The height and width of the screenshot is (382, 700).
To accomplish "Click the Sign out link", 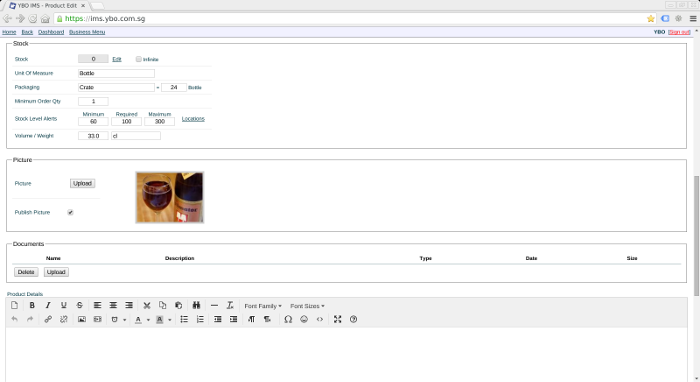I will [x=679, y=32].
